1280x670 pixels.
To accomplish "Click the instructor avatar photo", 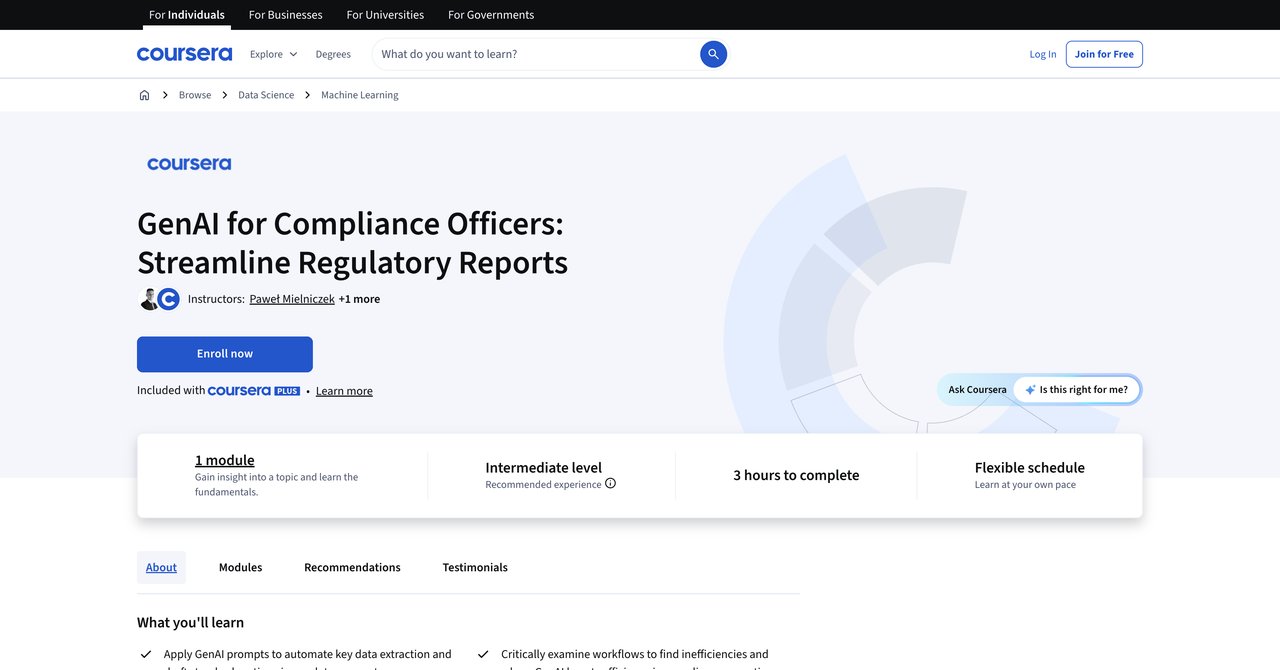I will [148, 299].
